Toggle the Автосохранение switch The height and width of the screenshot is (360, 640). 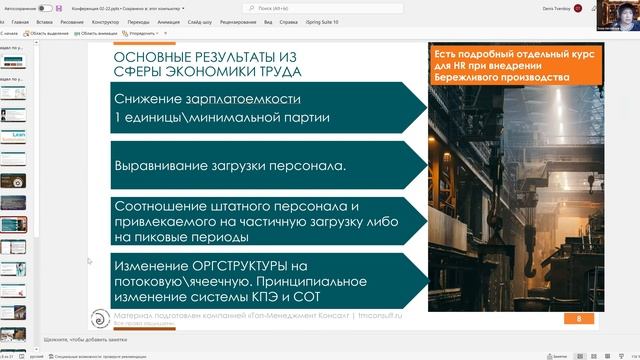[45, 8]
